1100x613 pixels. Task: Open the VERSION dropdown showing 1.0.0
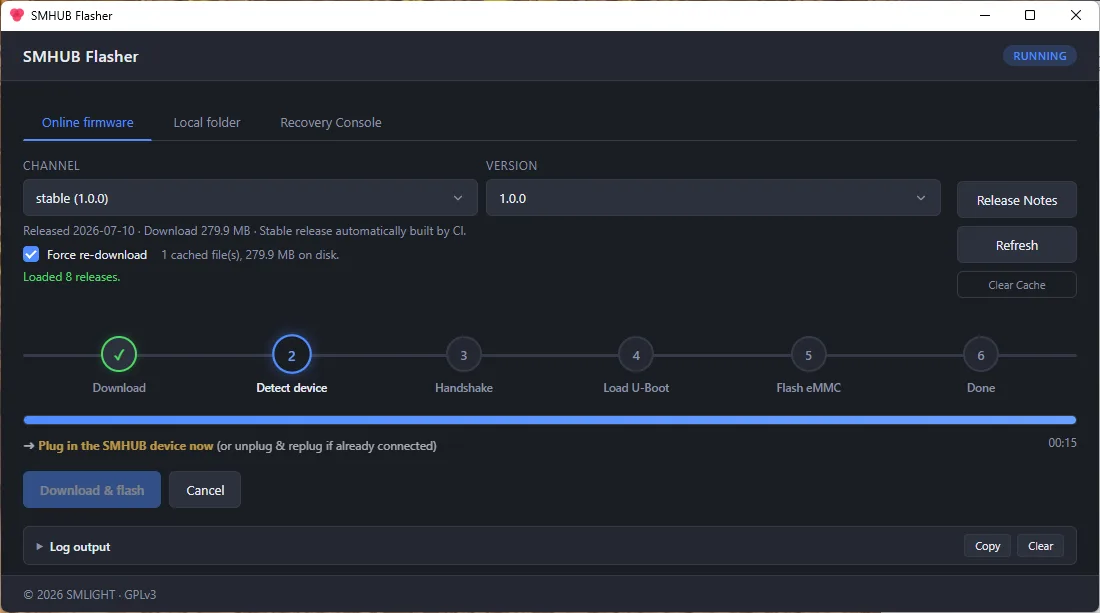pyautogui.click(x=713, y=198)
